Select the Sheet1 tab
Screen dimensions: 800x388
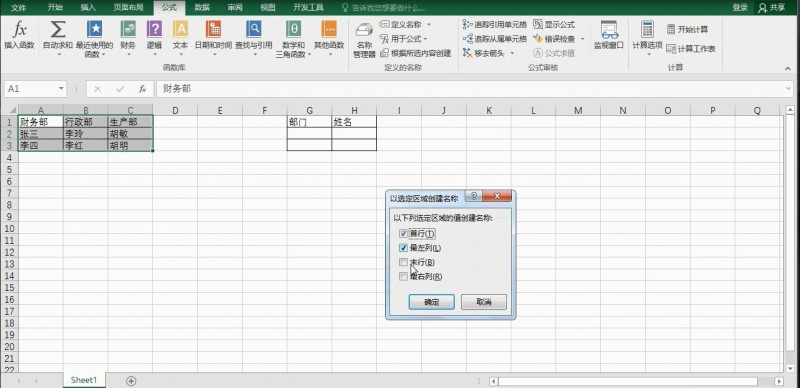click(84, 380)
